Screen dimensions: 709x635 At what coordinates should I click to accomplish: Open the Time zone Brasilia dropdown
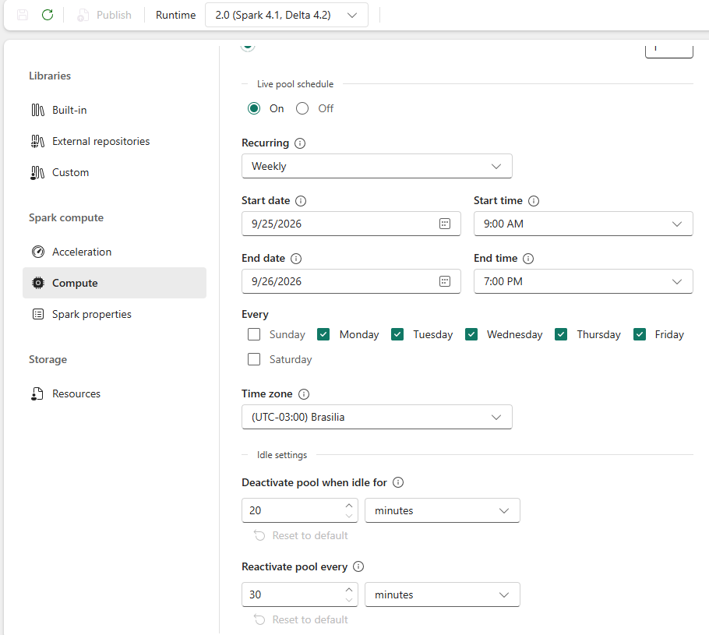[x=377, y=417]
